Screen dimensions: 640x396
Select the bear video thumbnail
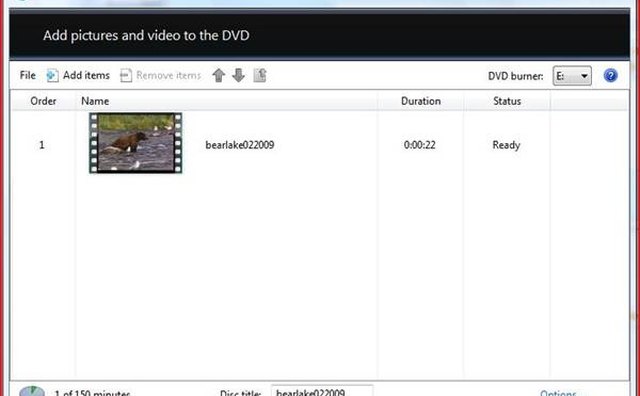136,143
